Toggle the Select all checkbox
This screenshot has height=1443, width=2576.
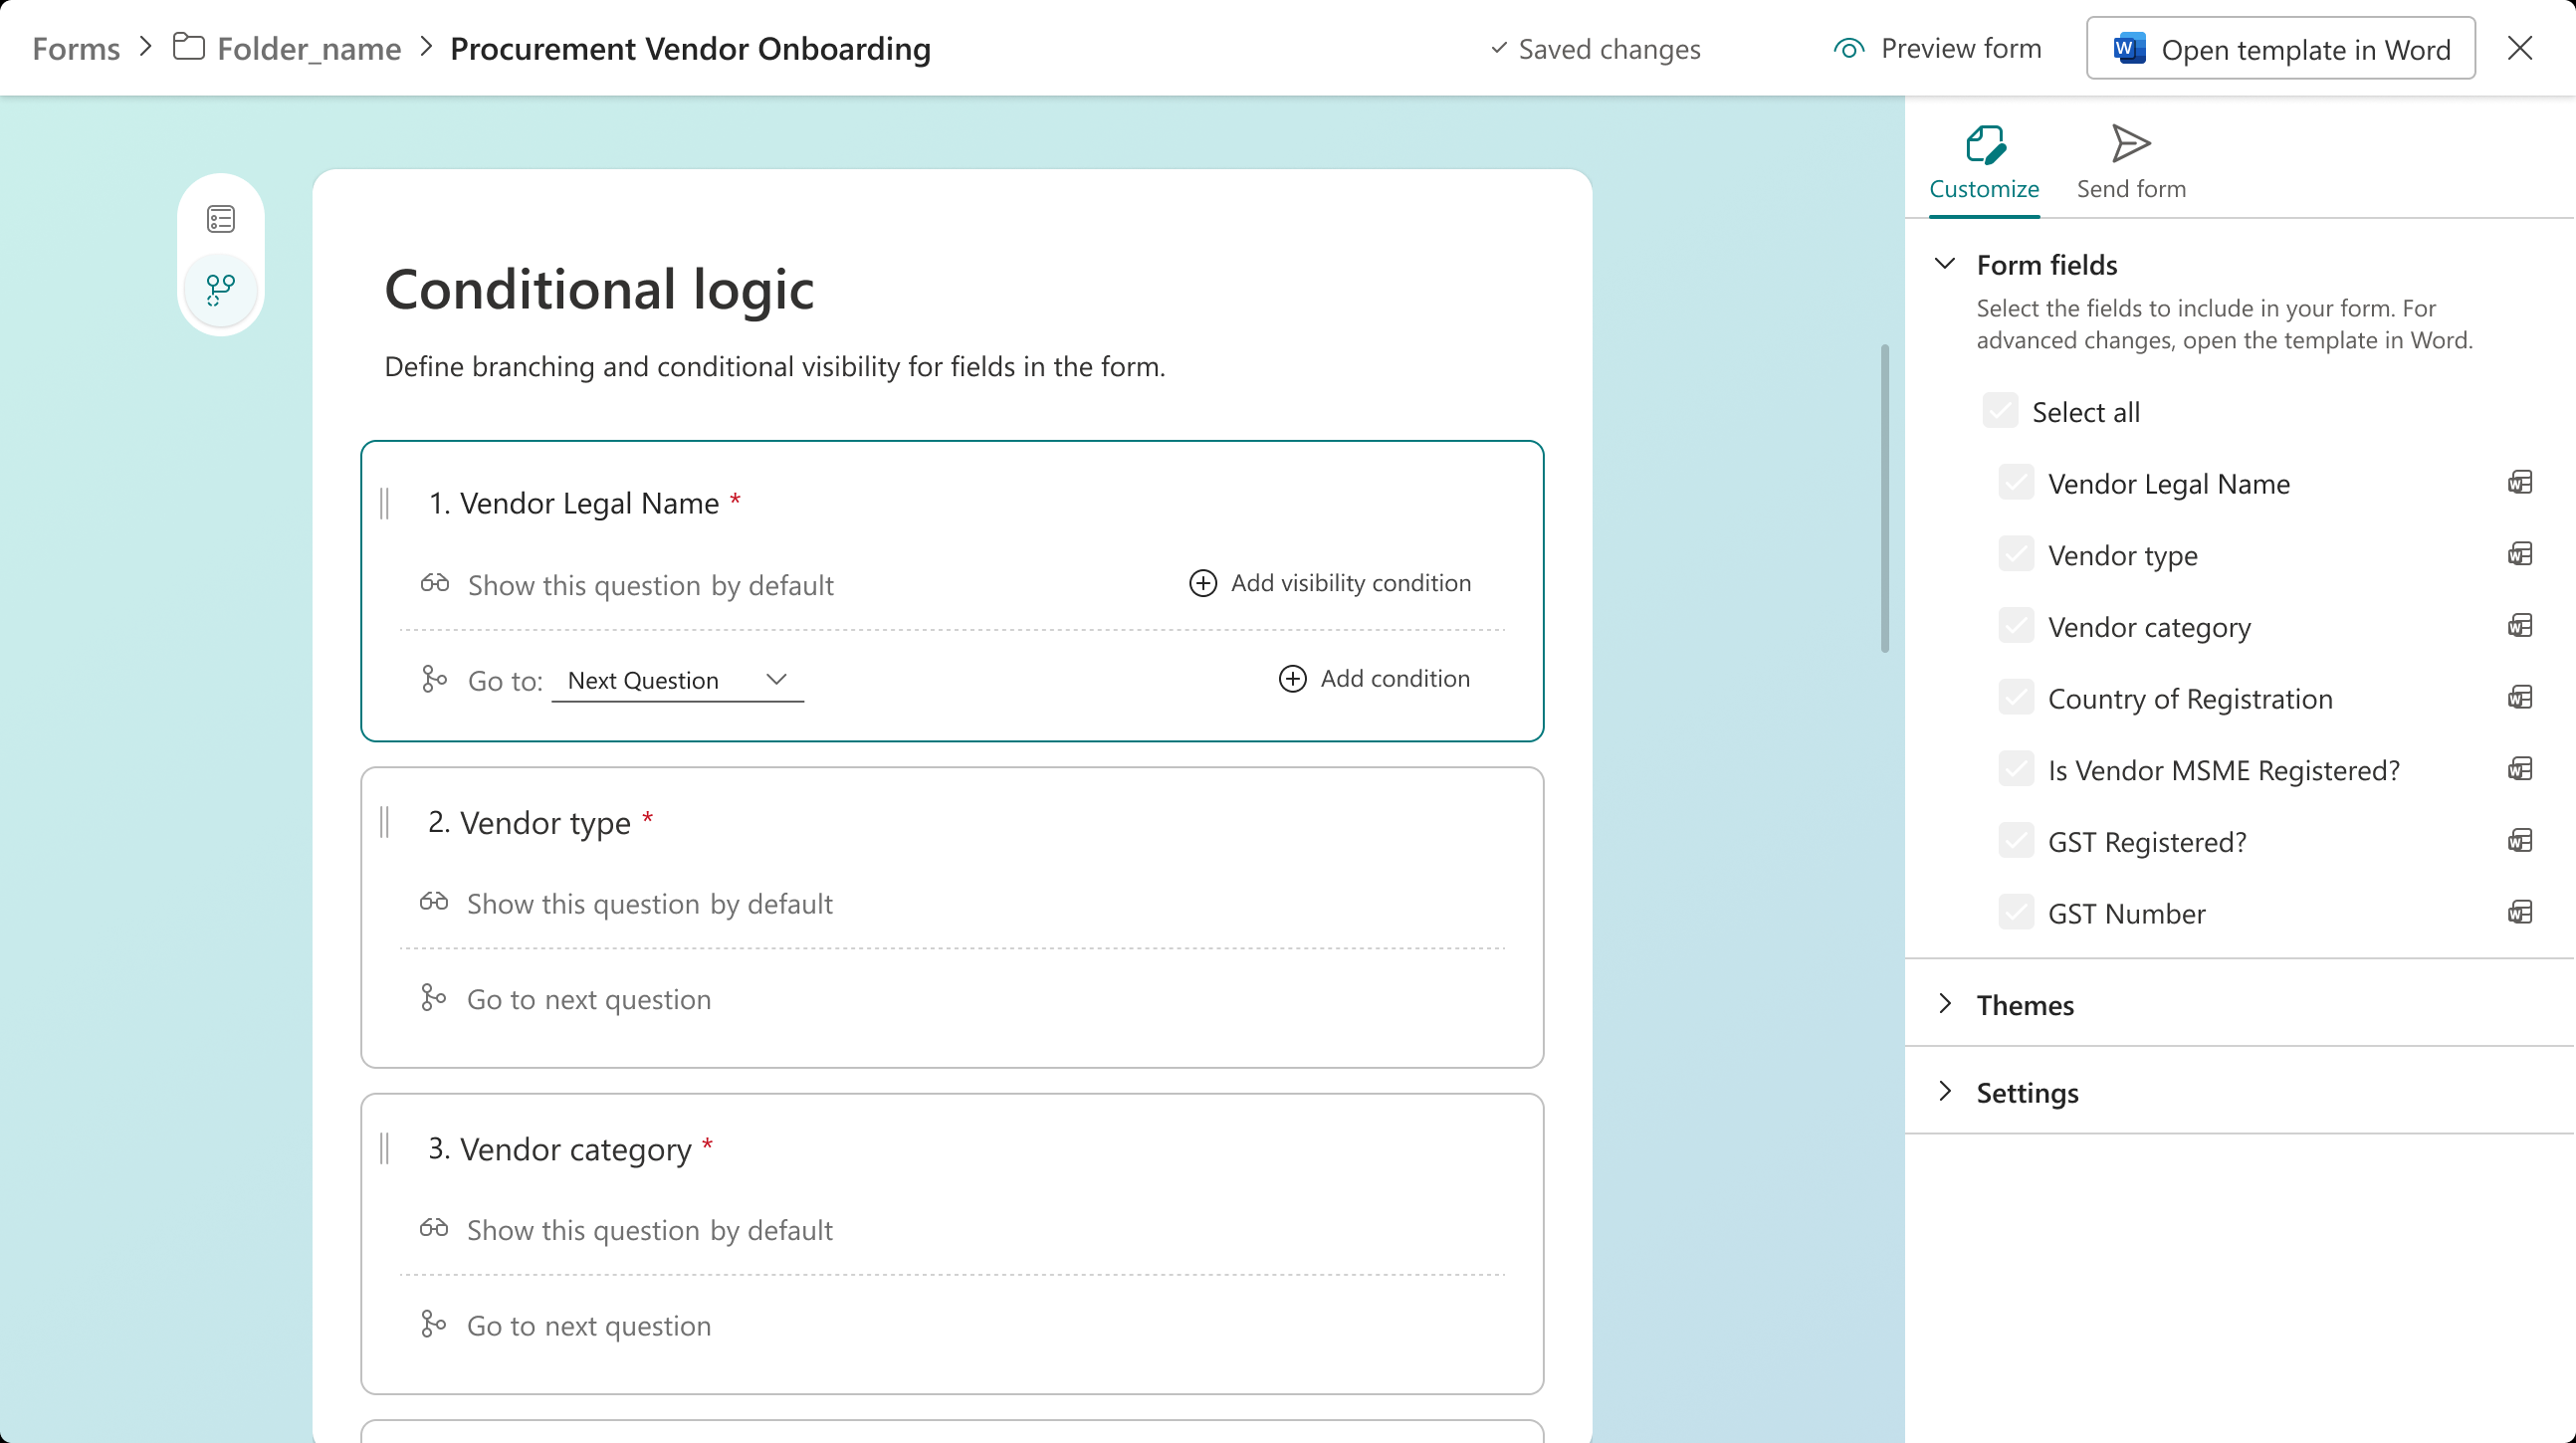pos(2000,411)
